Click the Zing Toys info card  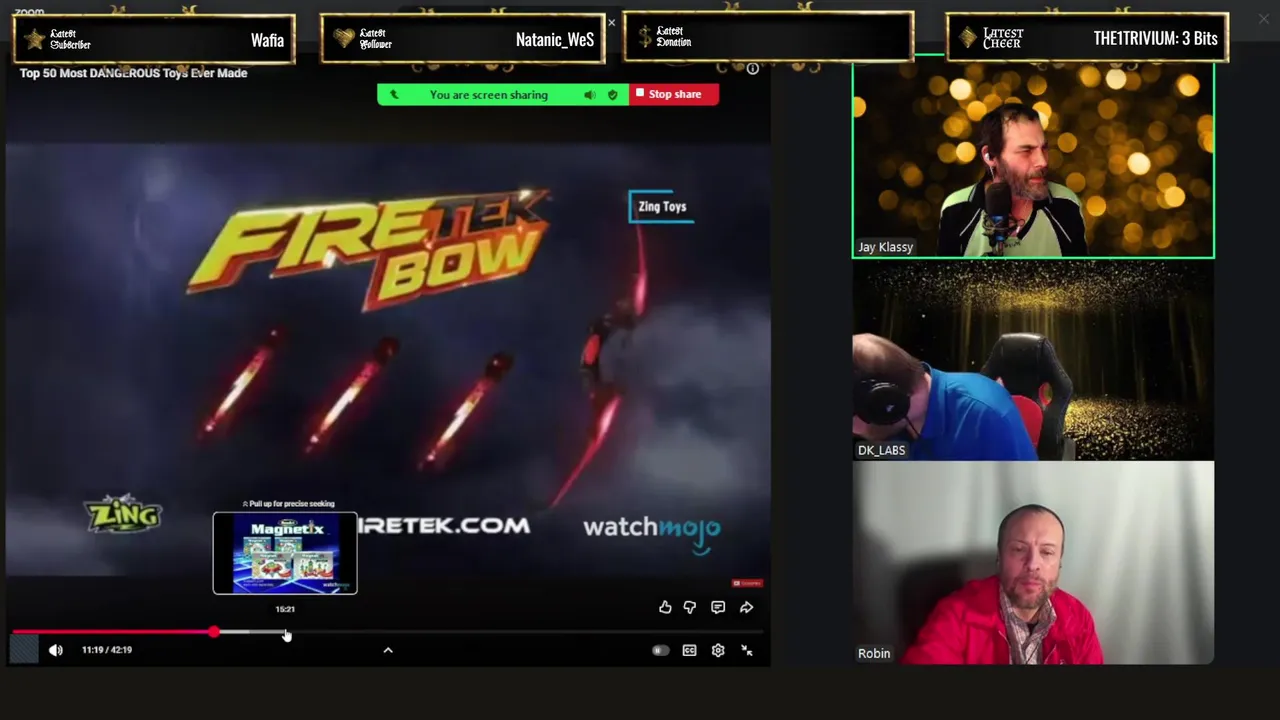(662, 206)
